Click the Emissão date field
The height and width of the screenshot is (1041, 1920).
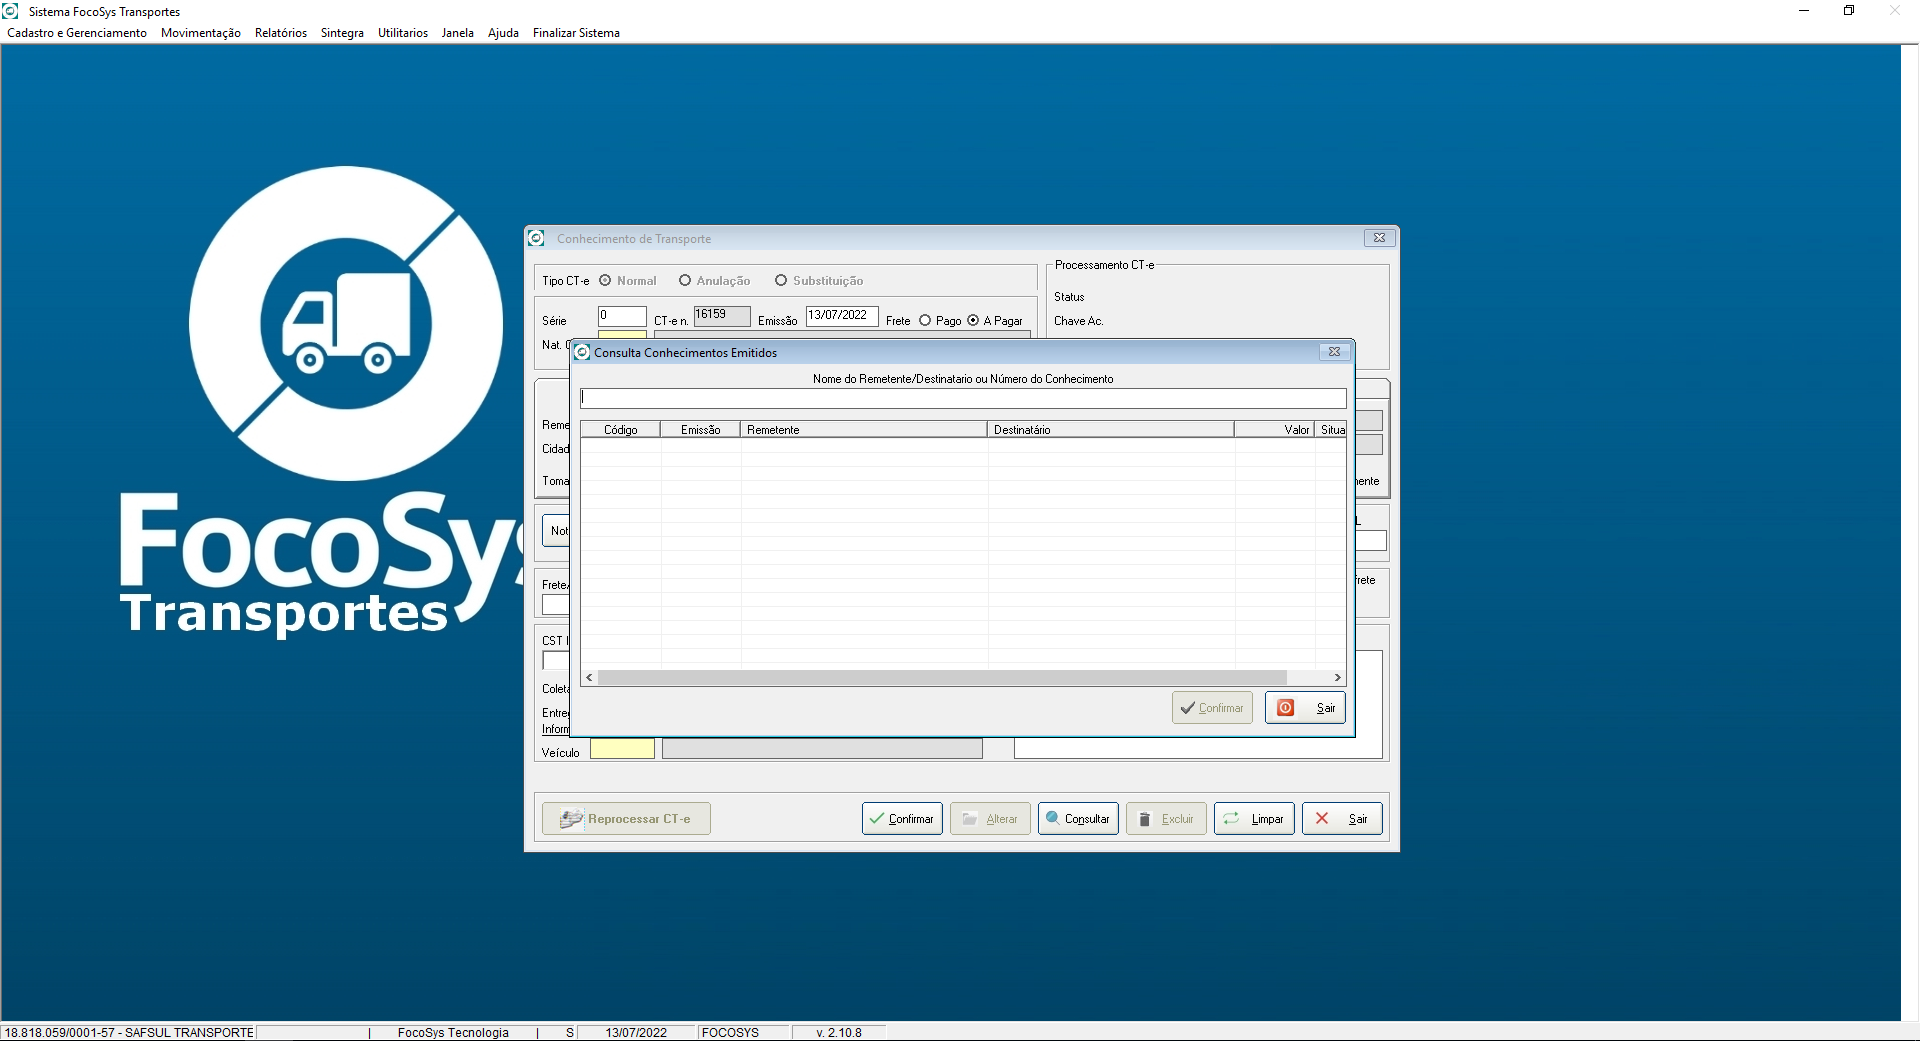842,316
